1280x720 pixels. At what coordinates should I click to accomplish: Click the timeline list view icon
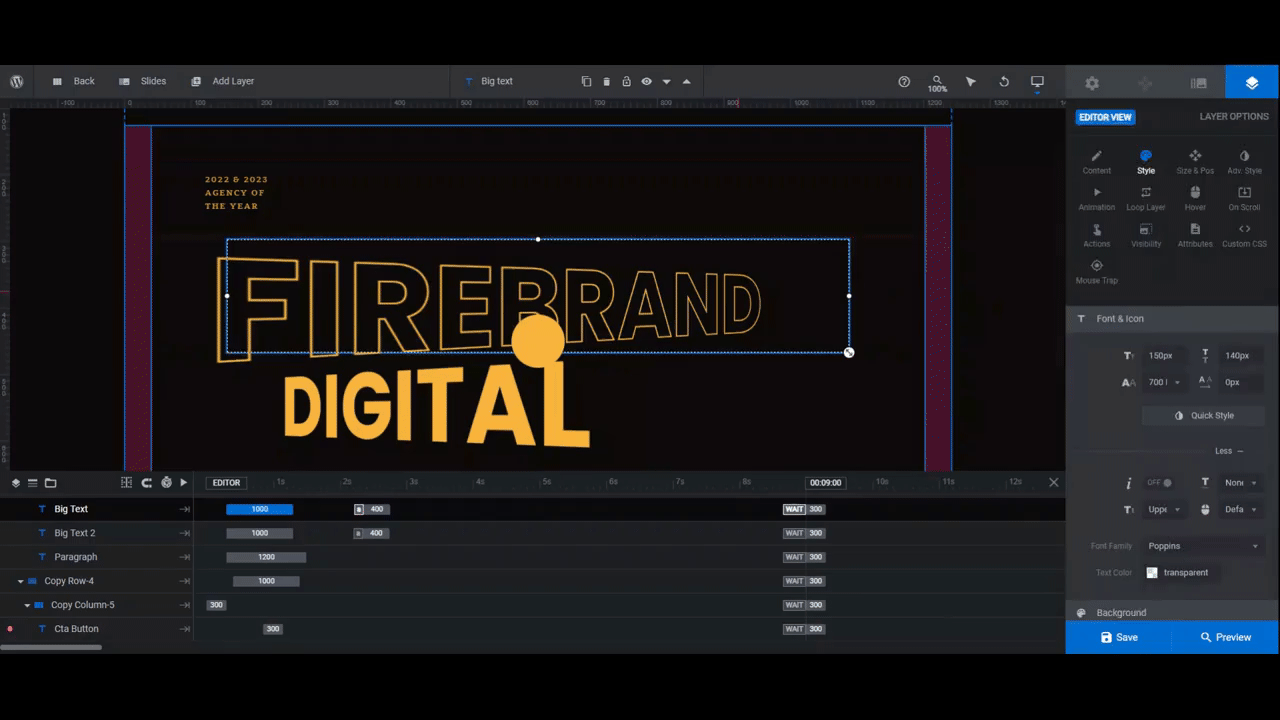(32, 483)
